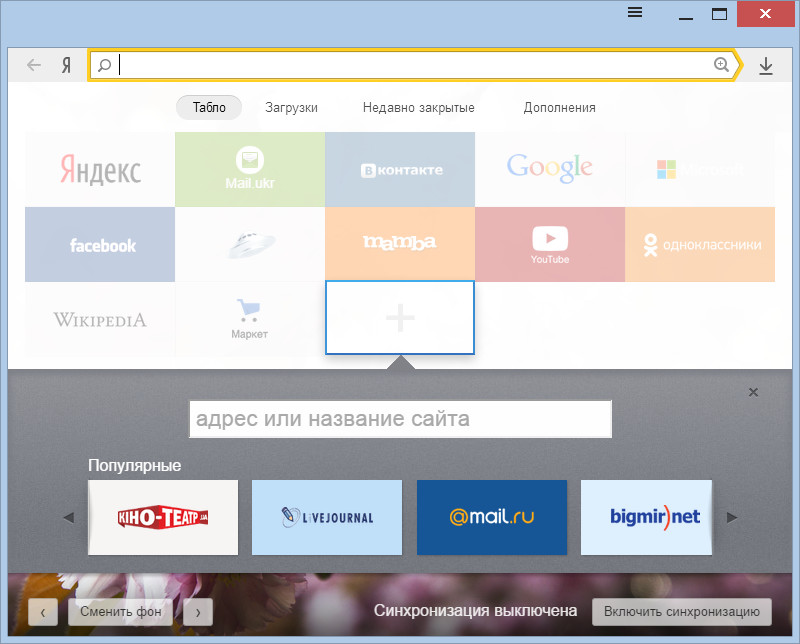
Task: Open the Mail.ukr tile
Action: click(250, 169)
